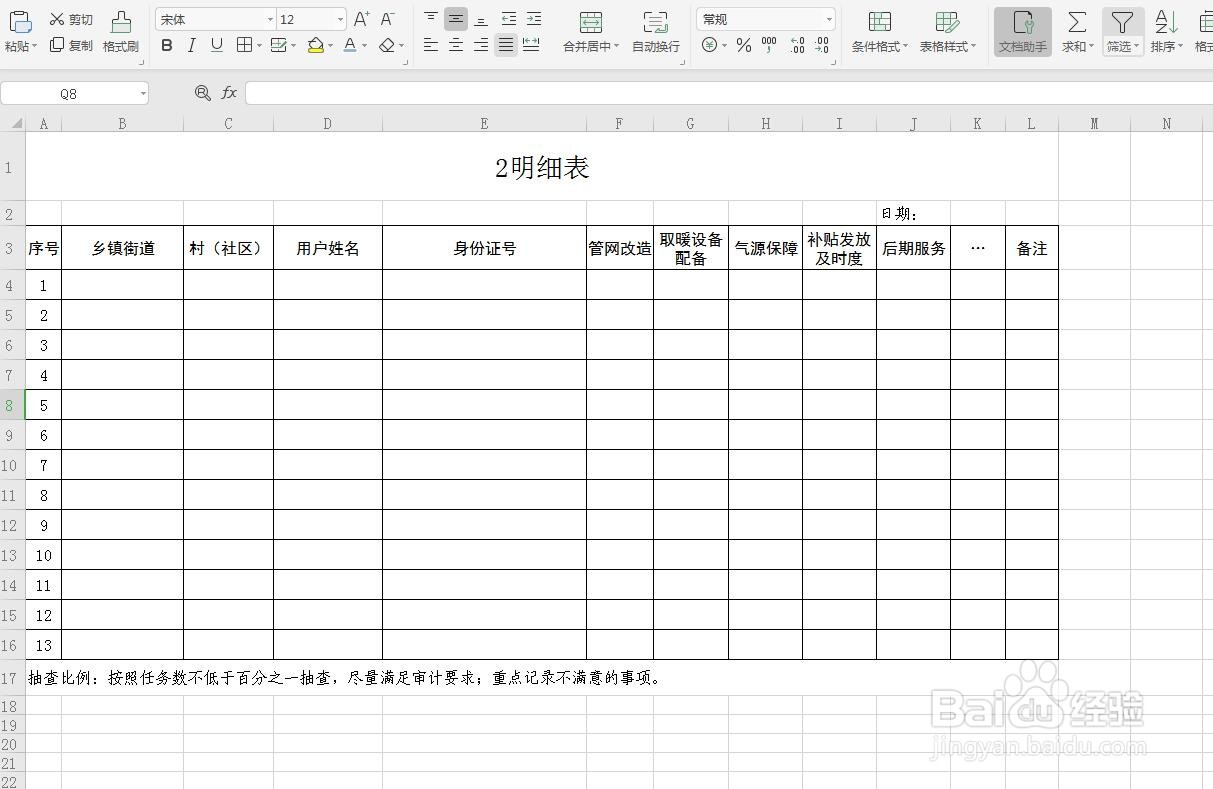1213x789 pixels.
Task: Apply percent number style
Action: [745, 43]
